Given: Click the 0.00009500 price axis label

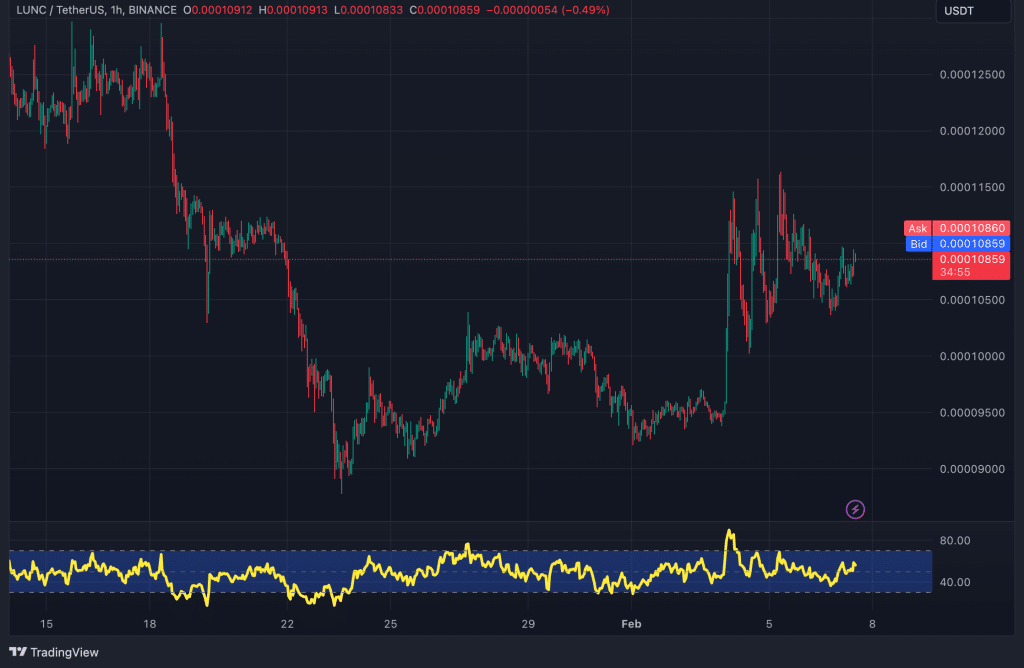Looking at the screenshot, I should tap(972, 413).
